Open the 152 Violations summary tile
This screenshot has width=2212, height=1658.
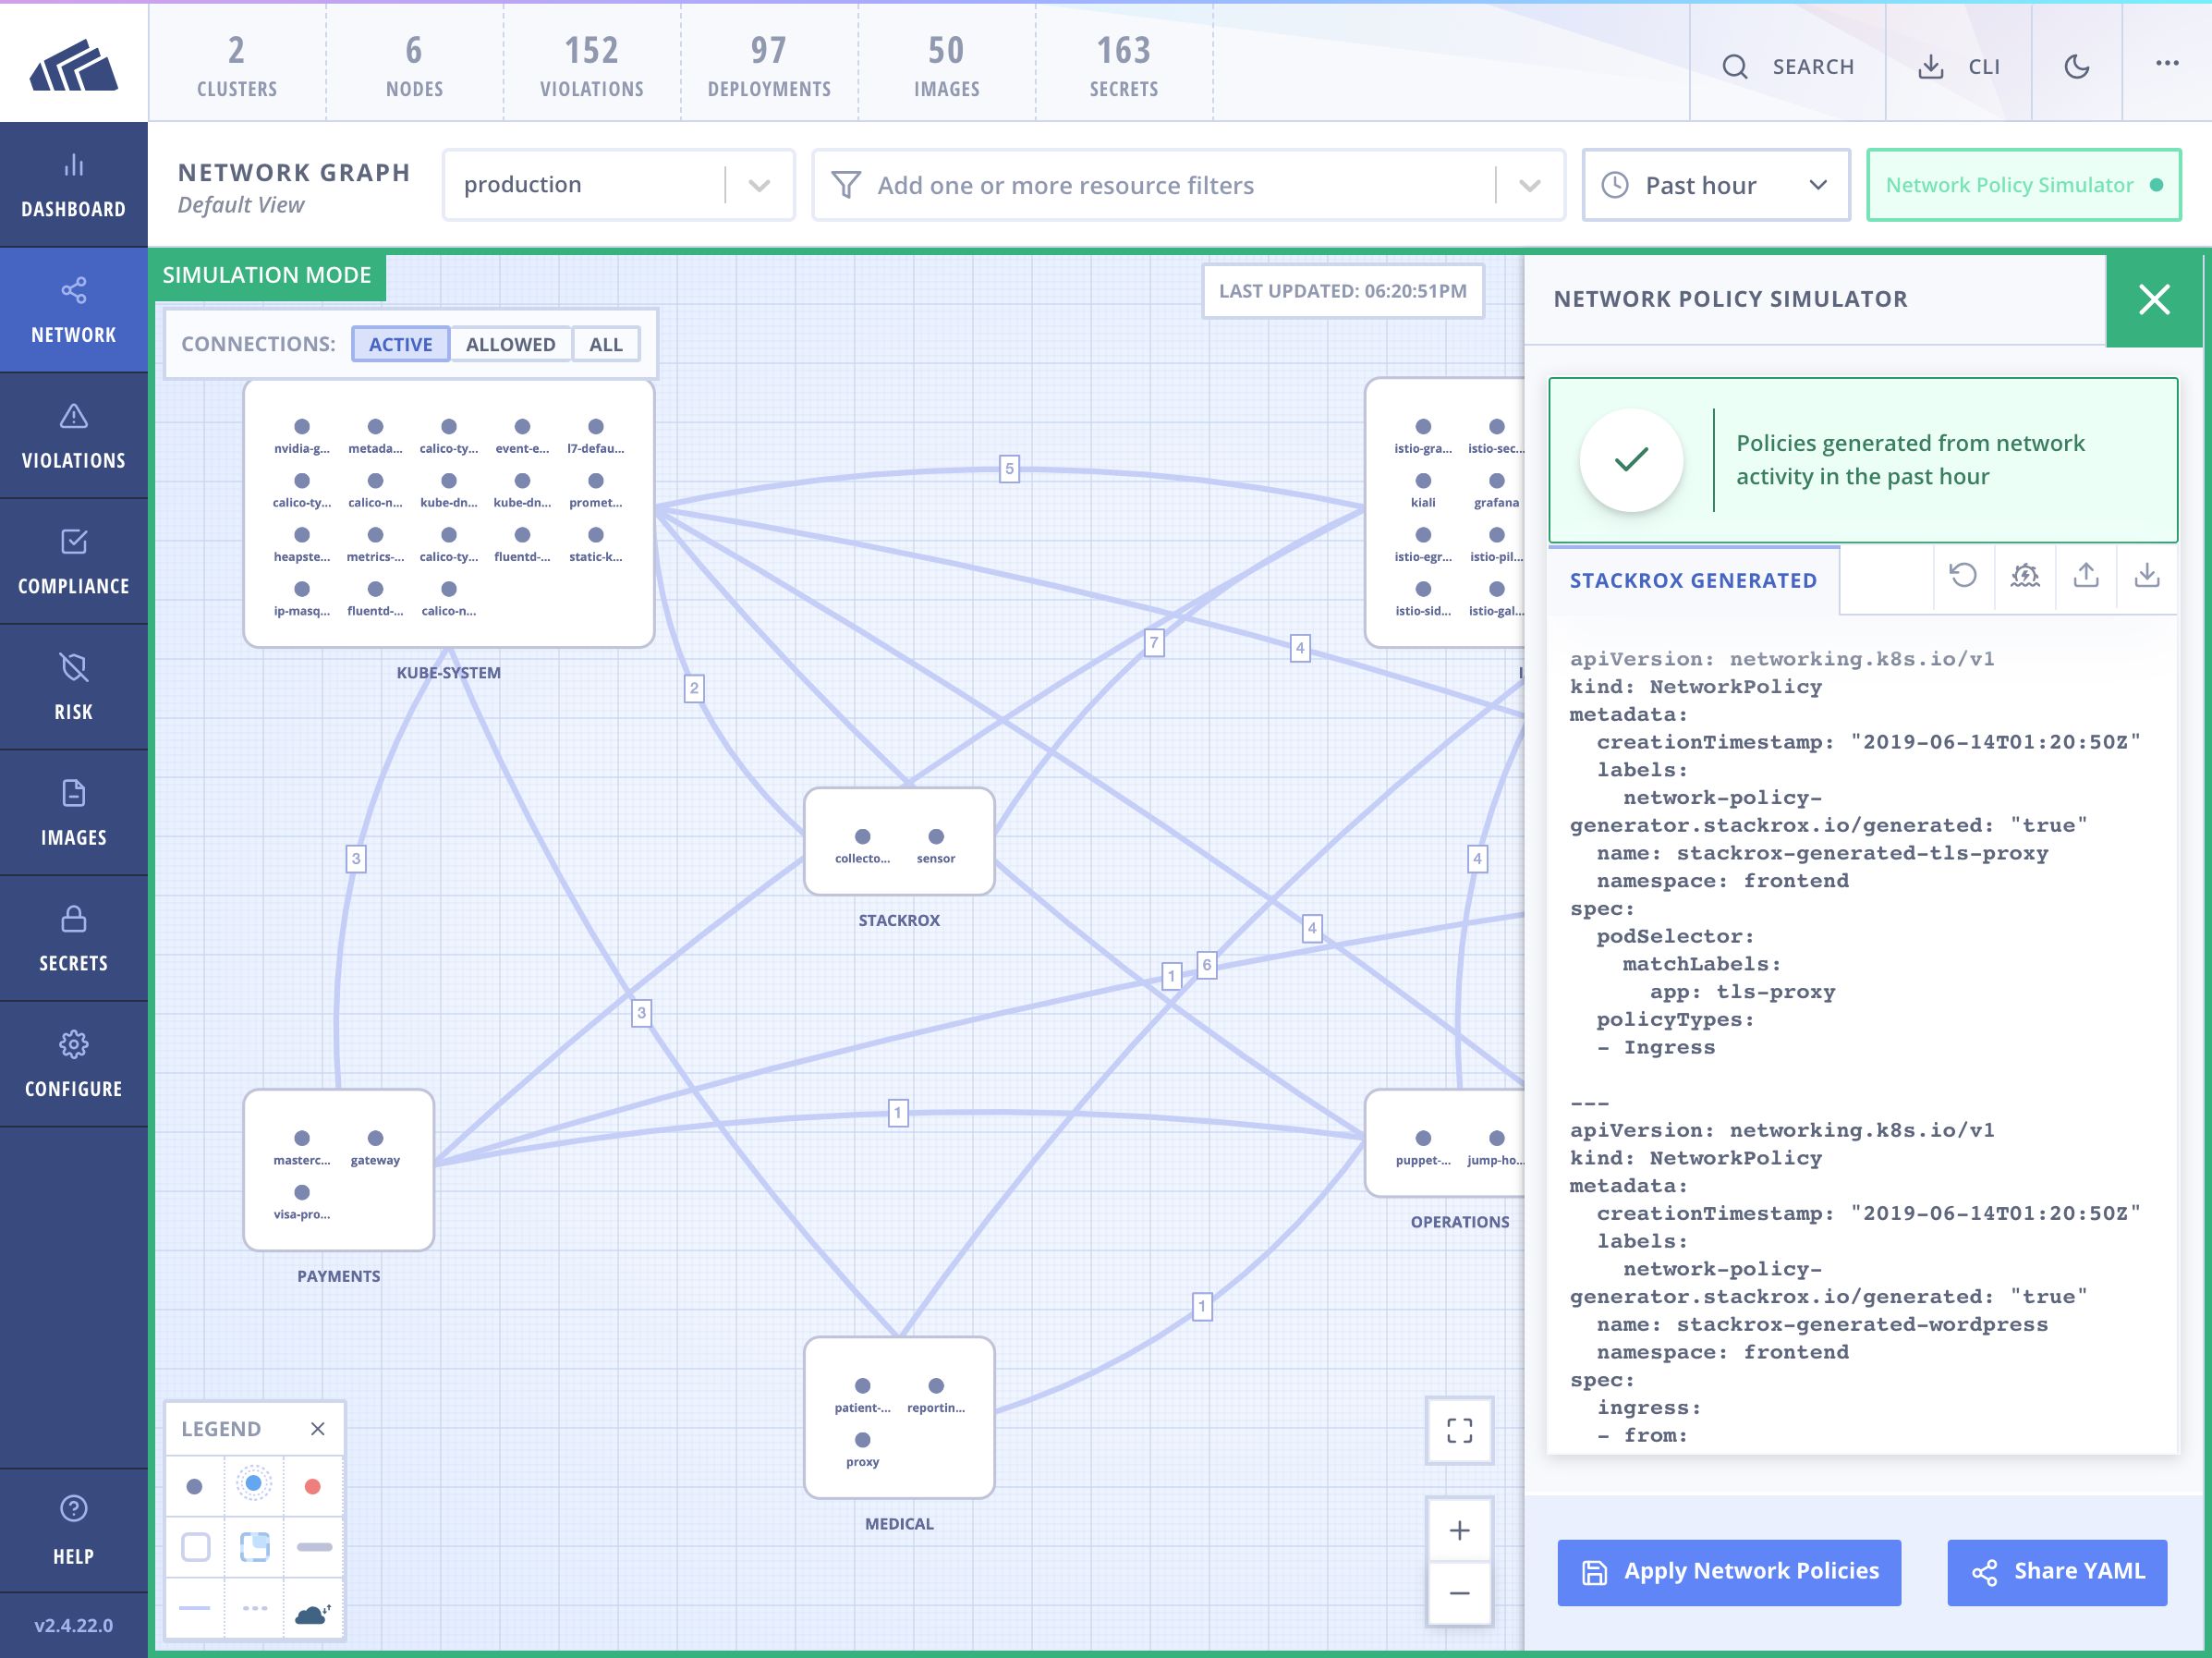592,66
